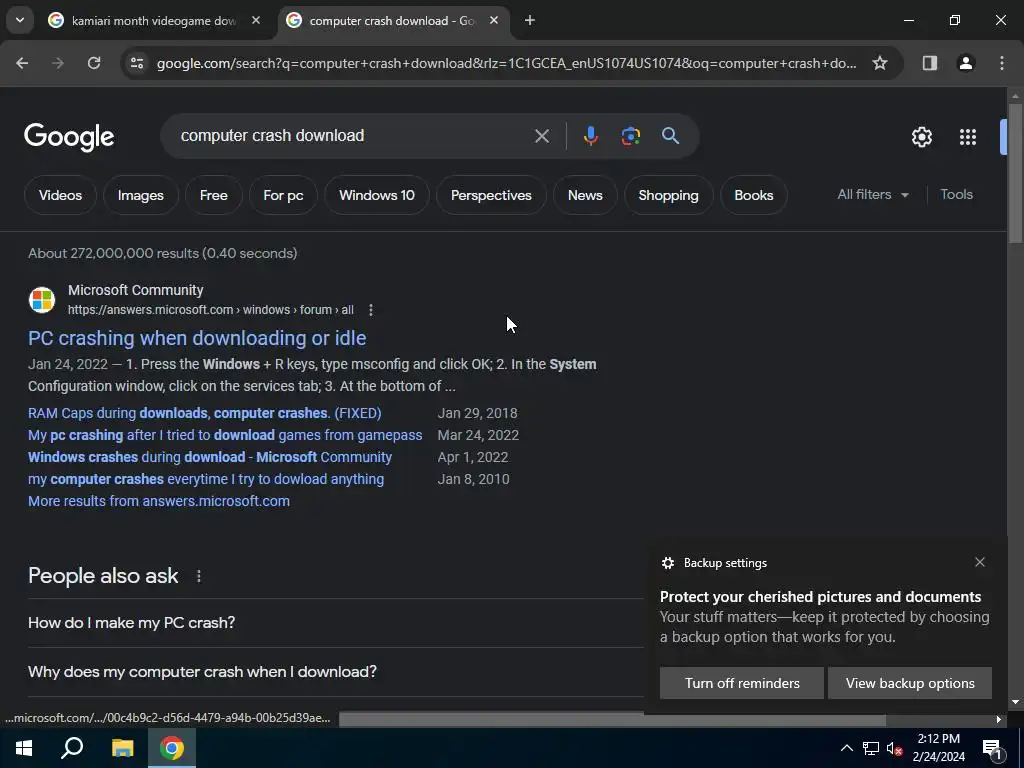
Task: Click Turn off reminders button
Action: click(x=742, y=683)
